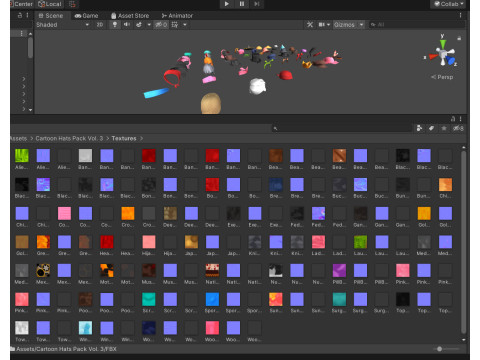
Task: Select the pink Woo... texture thumbnail
Action: click(x=212, y=328)
